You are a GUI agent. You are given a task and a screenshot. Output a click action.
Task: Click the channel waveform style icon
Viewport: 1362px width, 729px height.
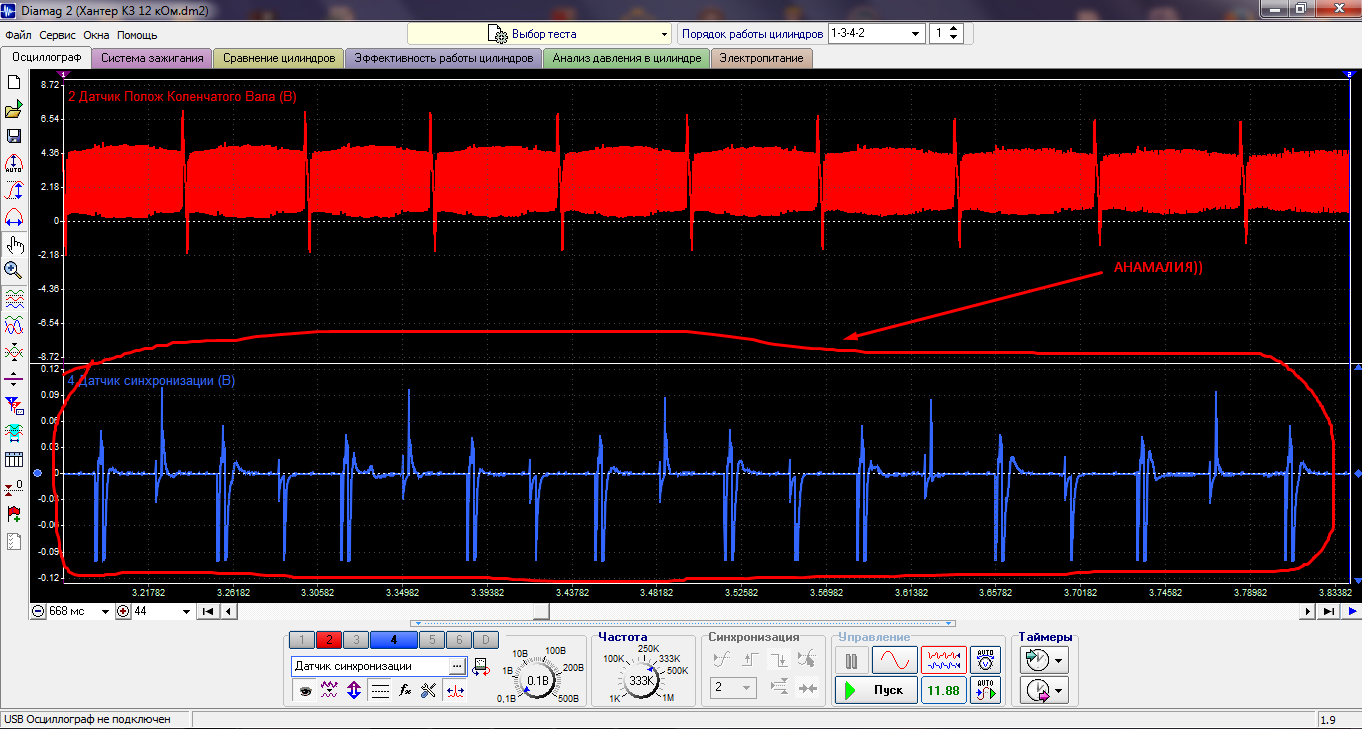(328, 689)
